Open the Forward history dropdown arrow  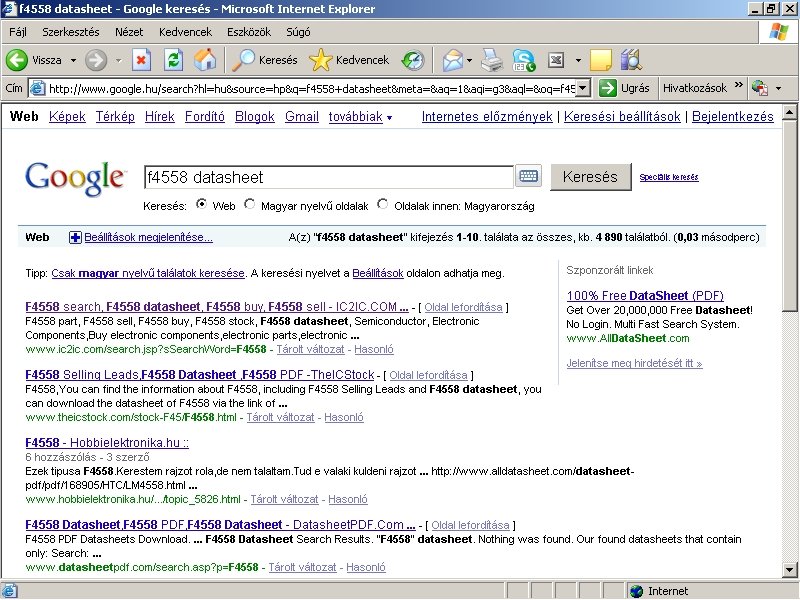click(x=118, y=60)
